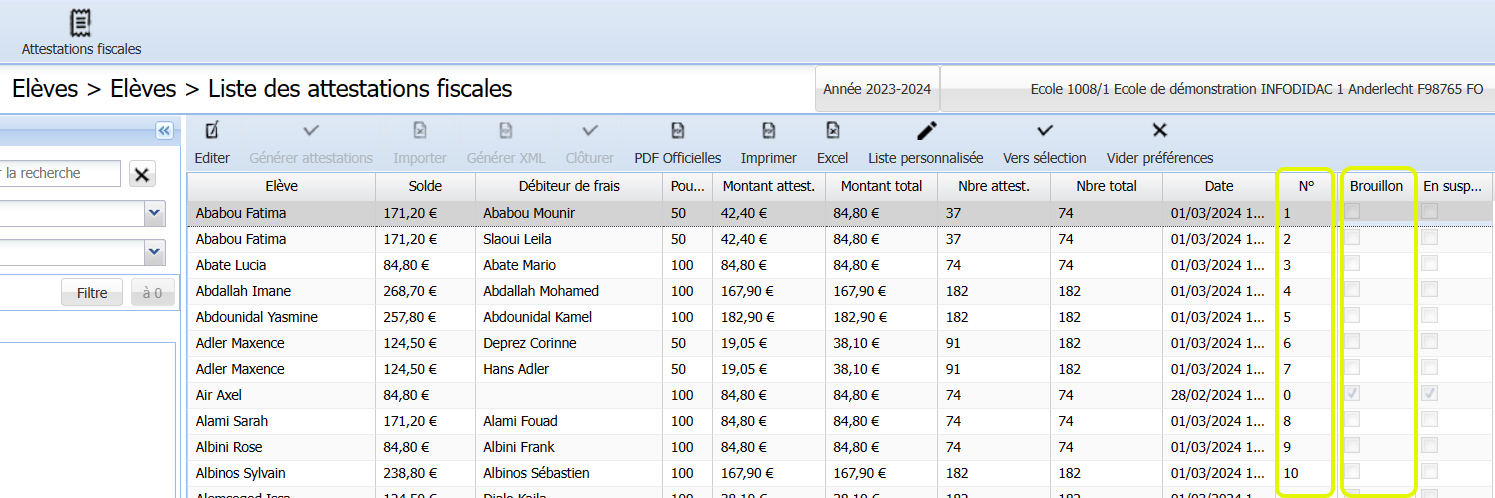Sort by the Solde column header
The height and width of the screenshot is (498, 1495).
425,186
